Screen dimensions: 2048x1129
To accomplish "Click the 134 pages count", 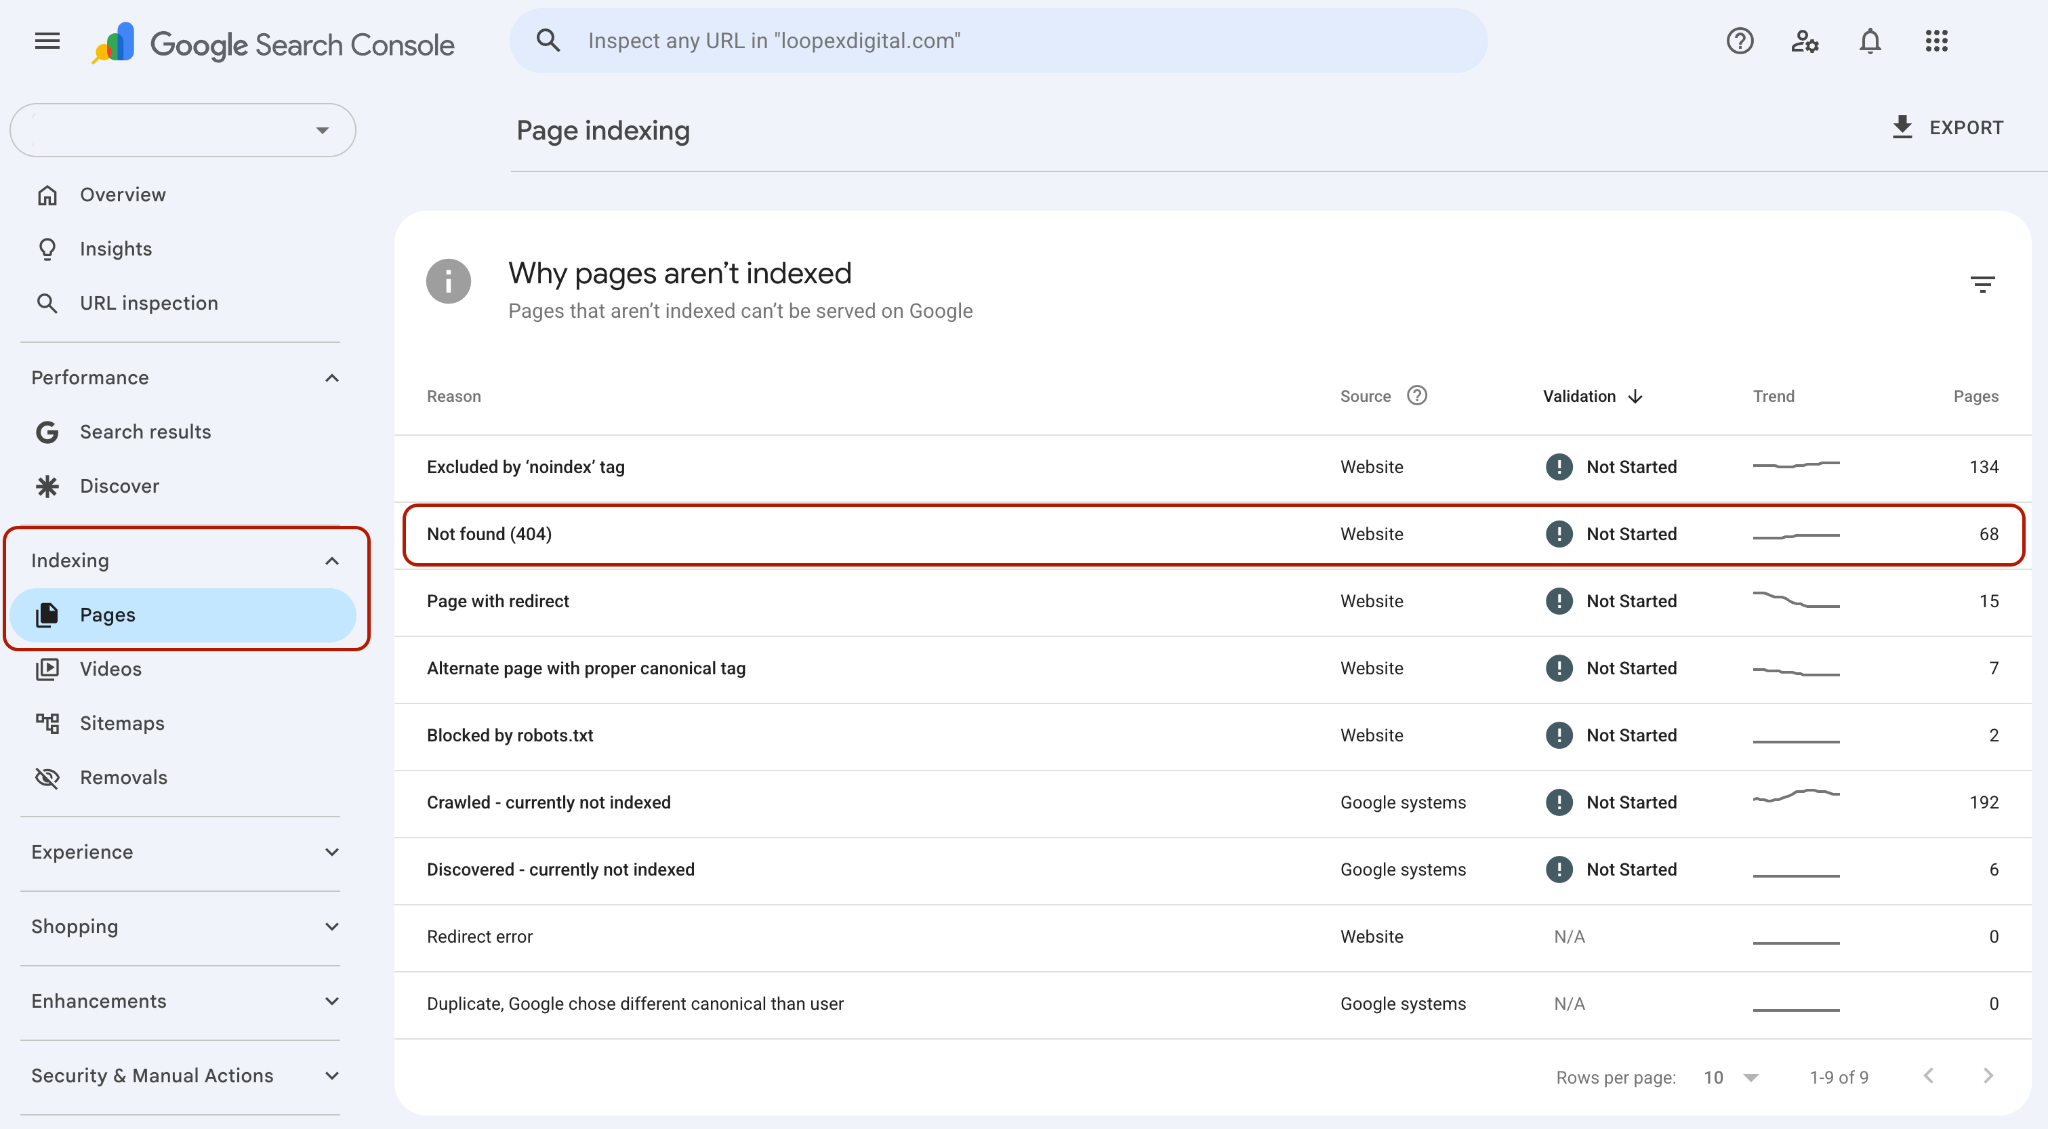I will tap(1984, 467).
